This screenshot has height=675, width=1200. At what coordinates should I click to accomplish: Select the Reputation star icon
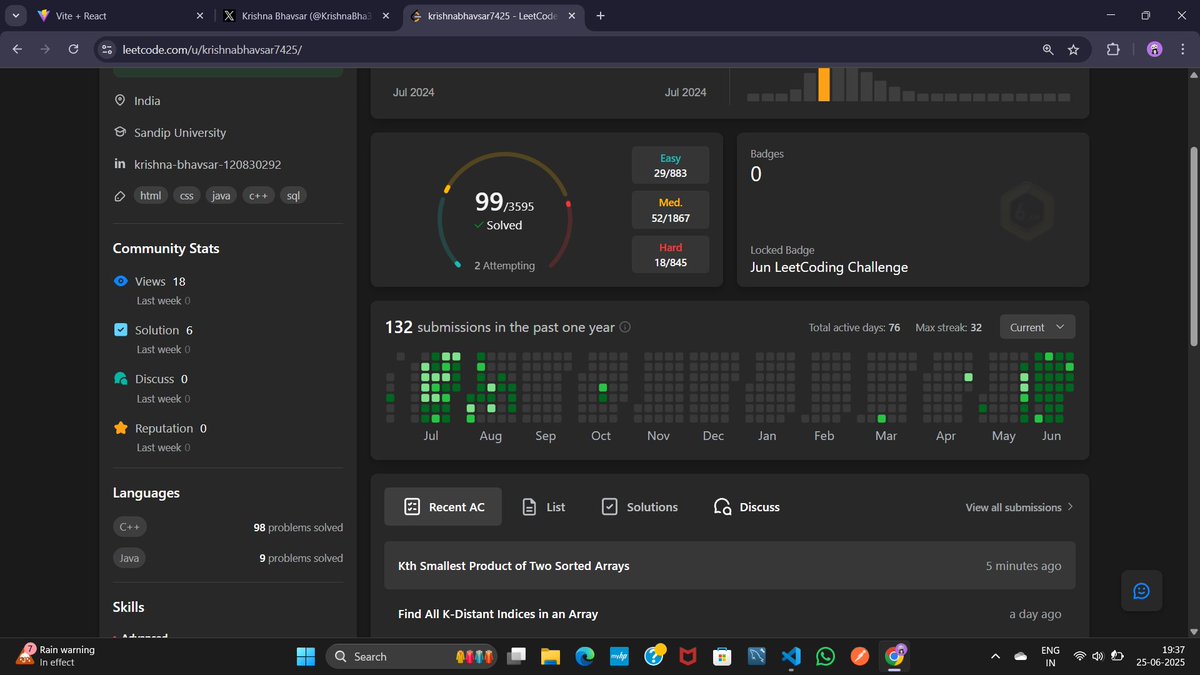[x=121, y=427]
